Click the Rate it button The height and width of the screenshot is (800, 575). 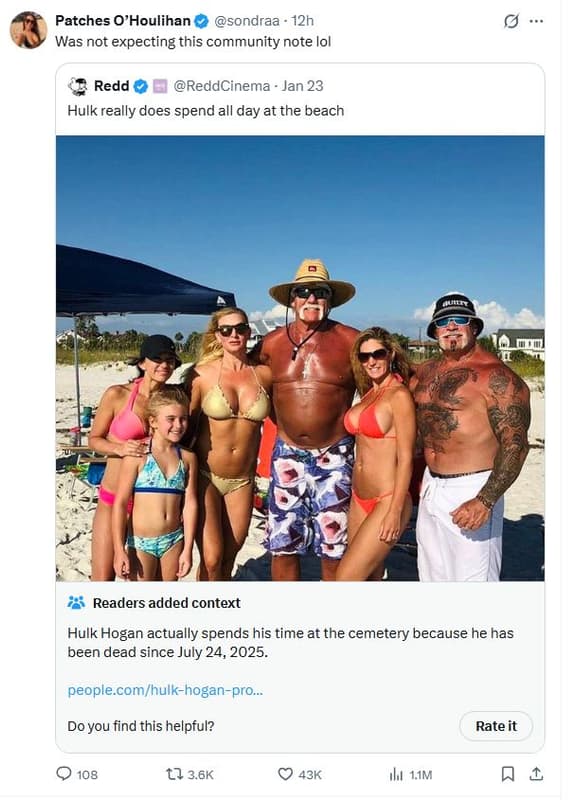point(496,726)
